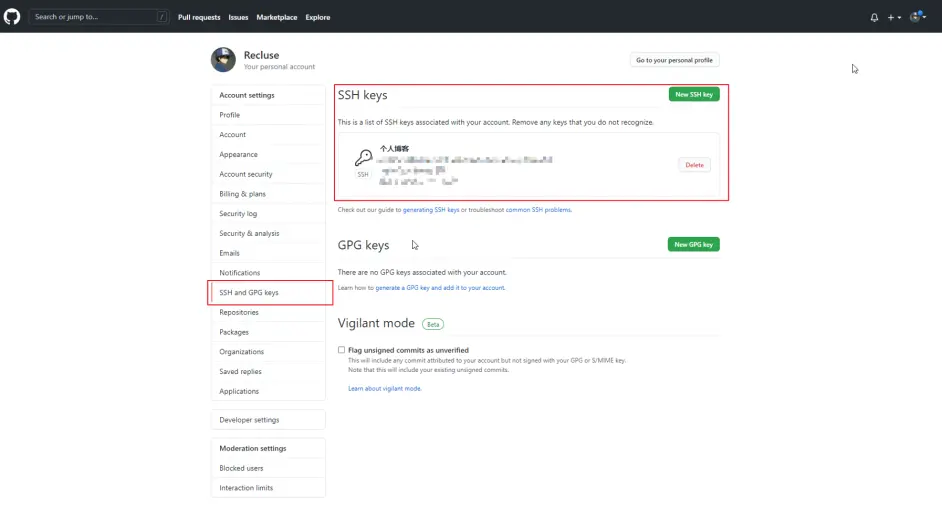Open Account security settings

[246, 174]
